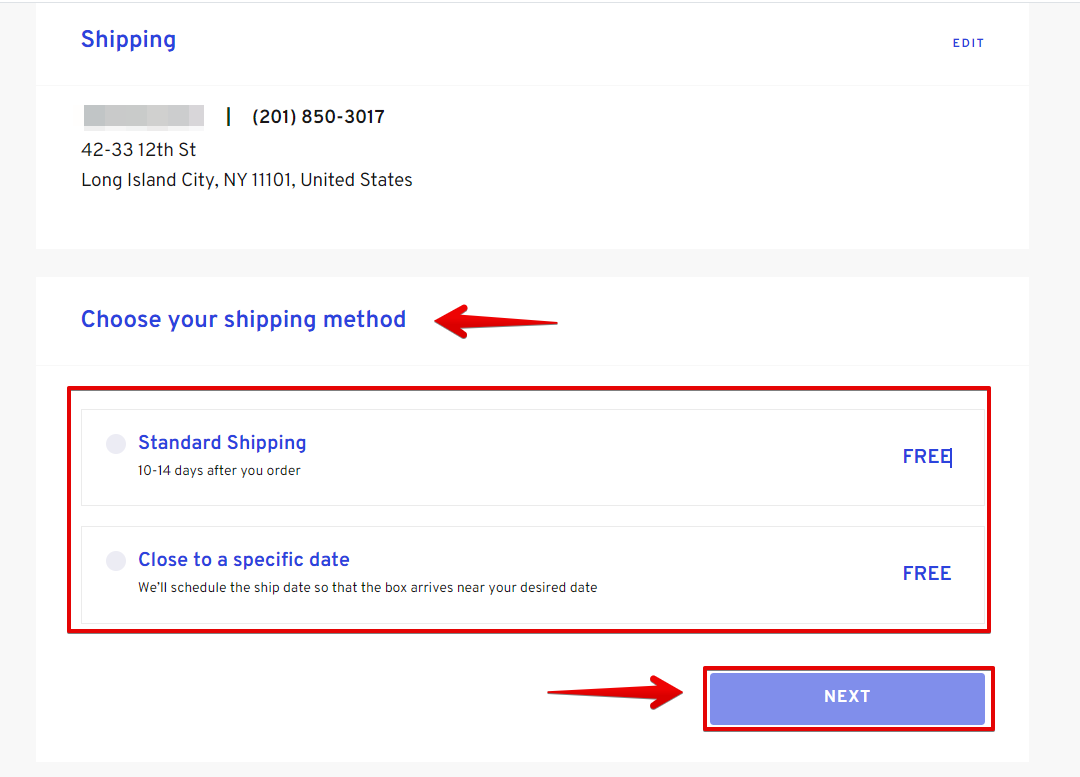Click the Long Island City address line

click(246, 180)
